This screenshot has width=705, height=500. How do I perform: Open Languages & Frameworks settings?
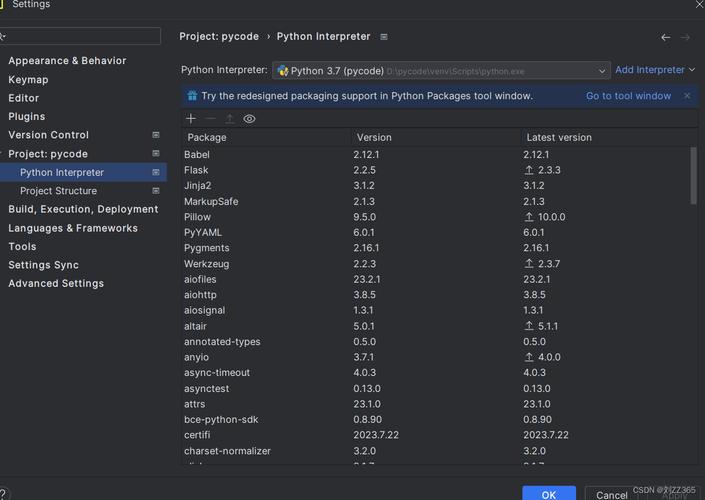point(73,228)
